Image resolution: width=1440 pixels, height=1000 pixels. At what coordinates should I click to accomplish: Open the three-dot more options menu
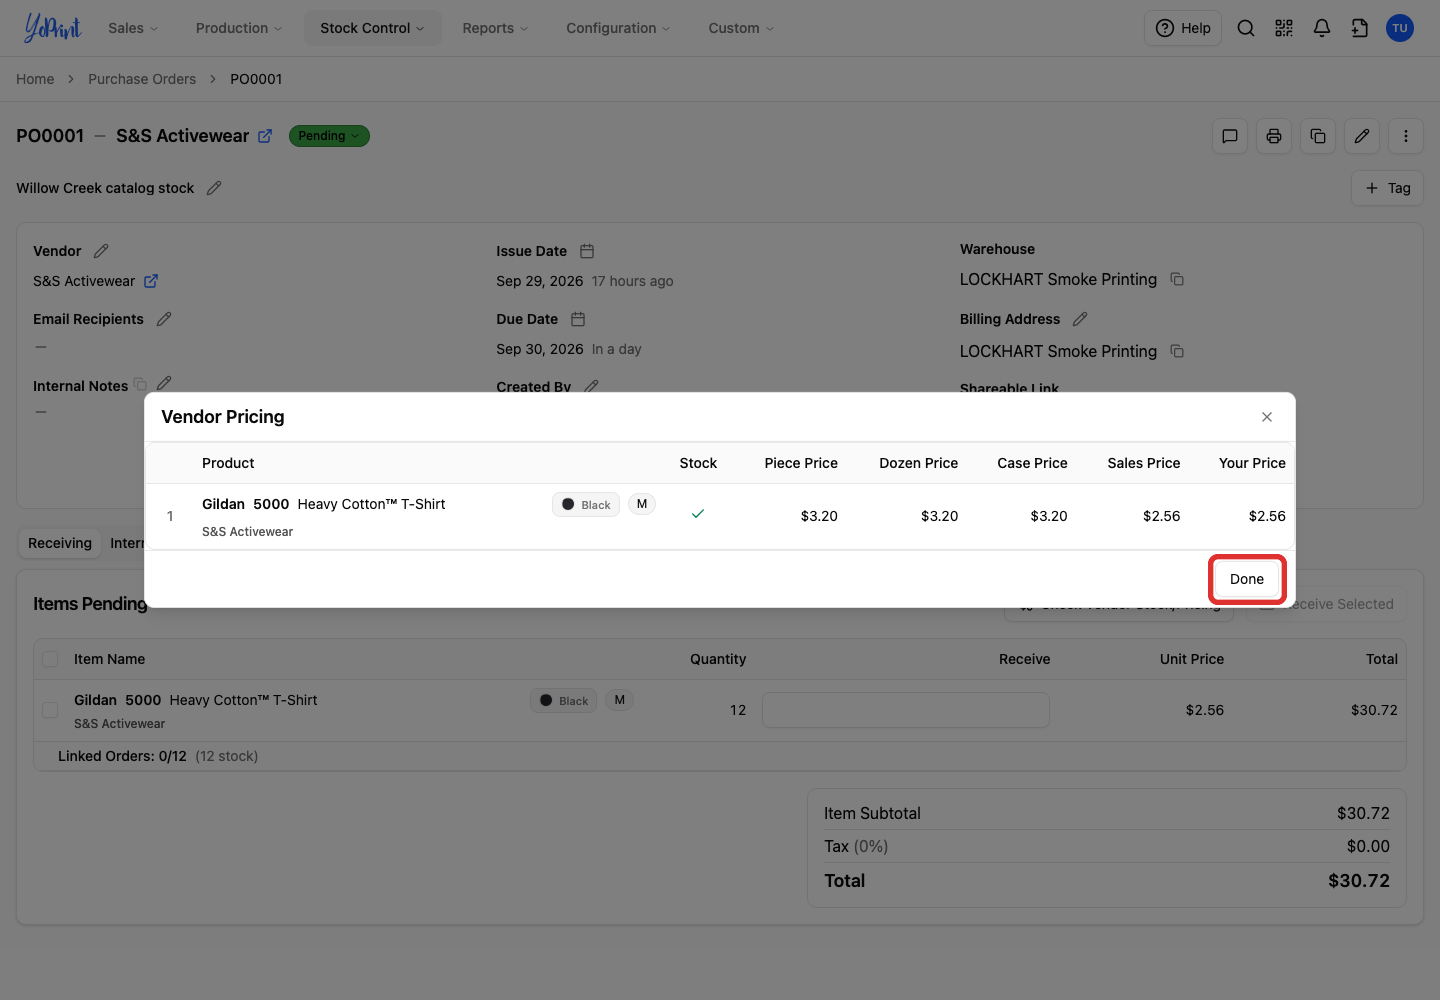point(1406,136)
